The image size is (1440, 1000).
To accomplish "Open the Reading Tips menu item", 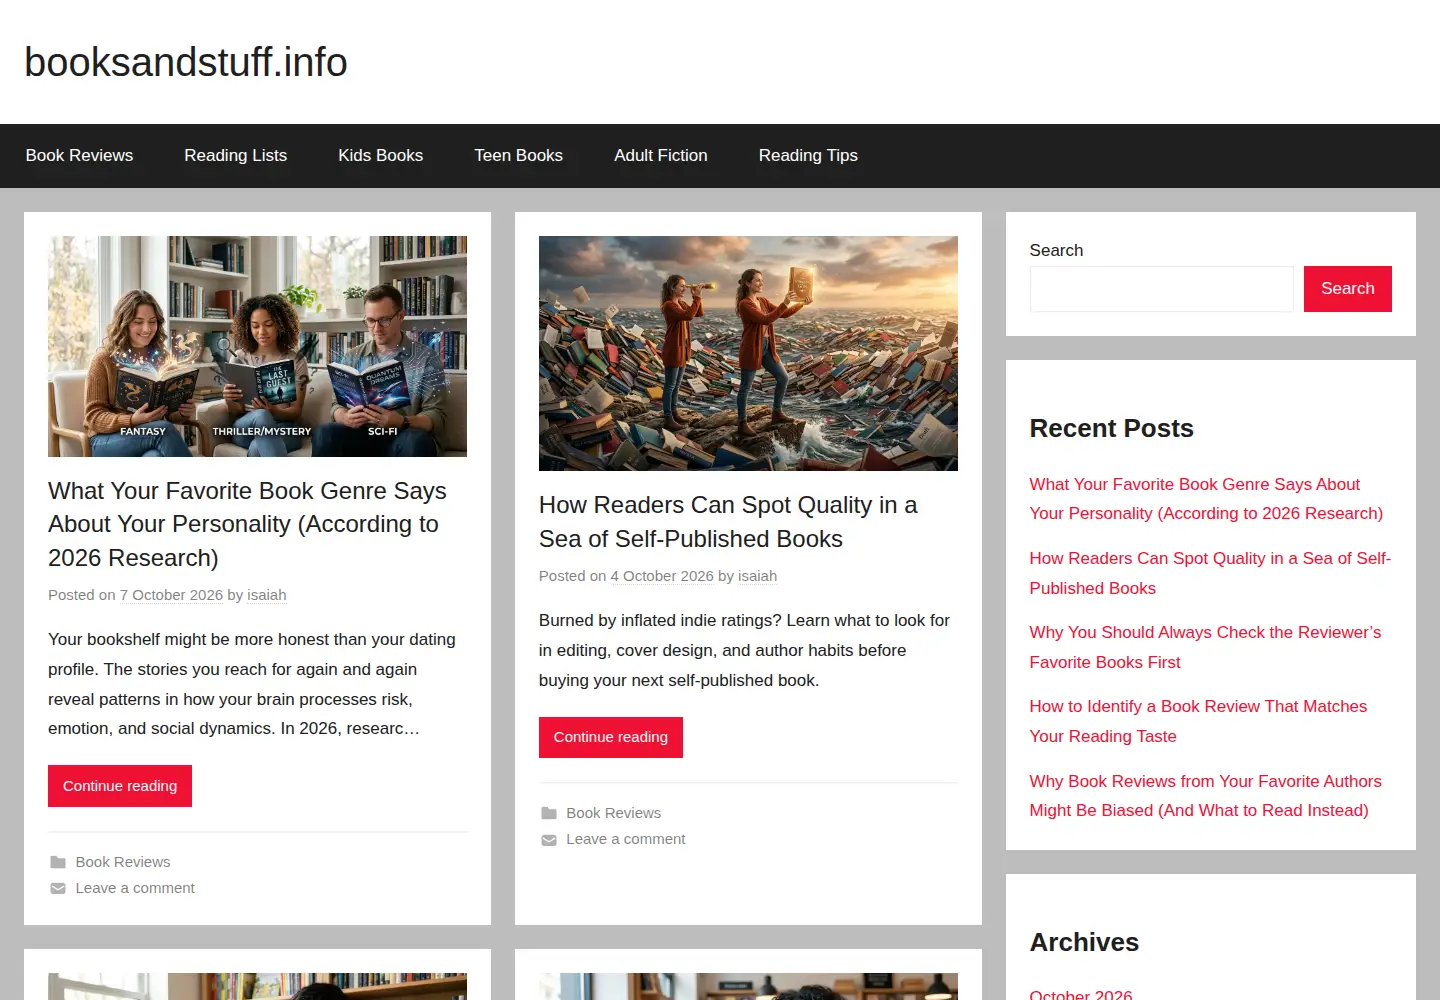I will [808, 155].
